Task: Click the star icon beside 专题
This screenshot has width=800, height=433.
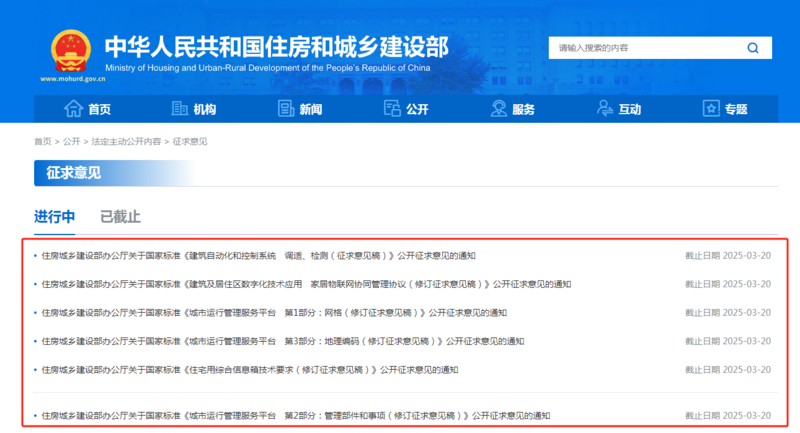Action: click(711, 109)
